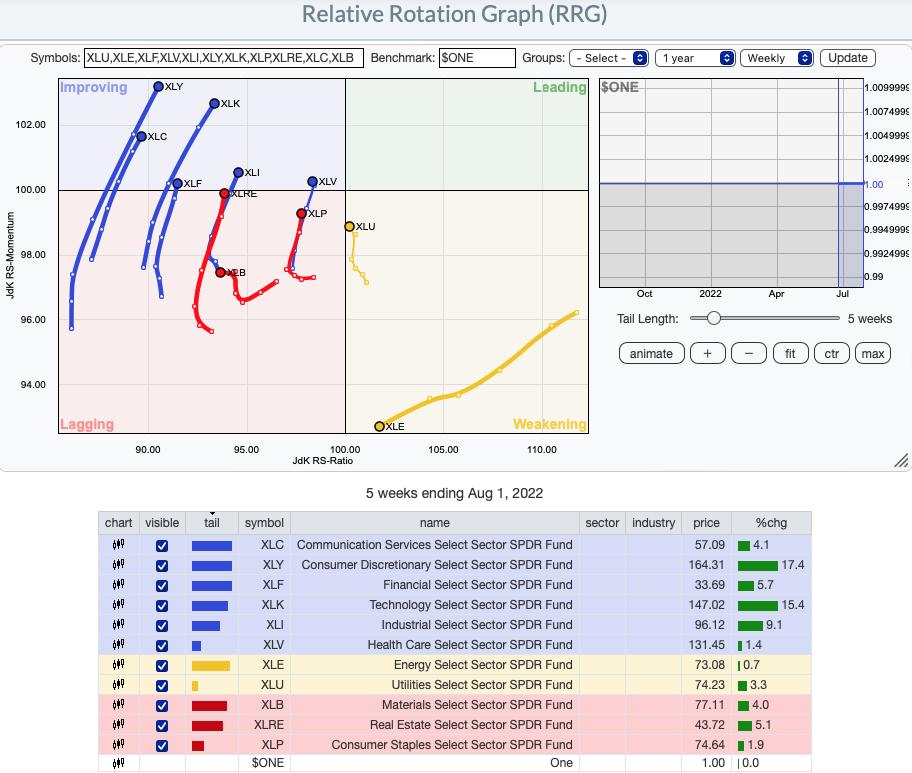Adjust the Tail Length slider handle
912x773 pixels.
713,318
